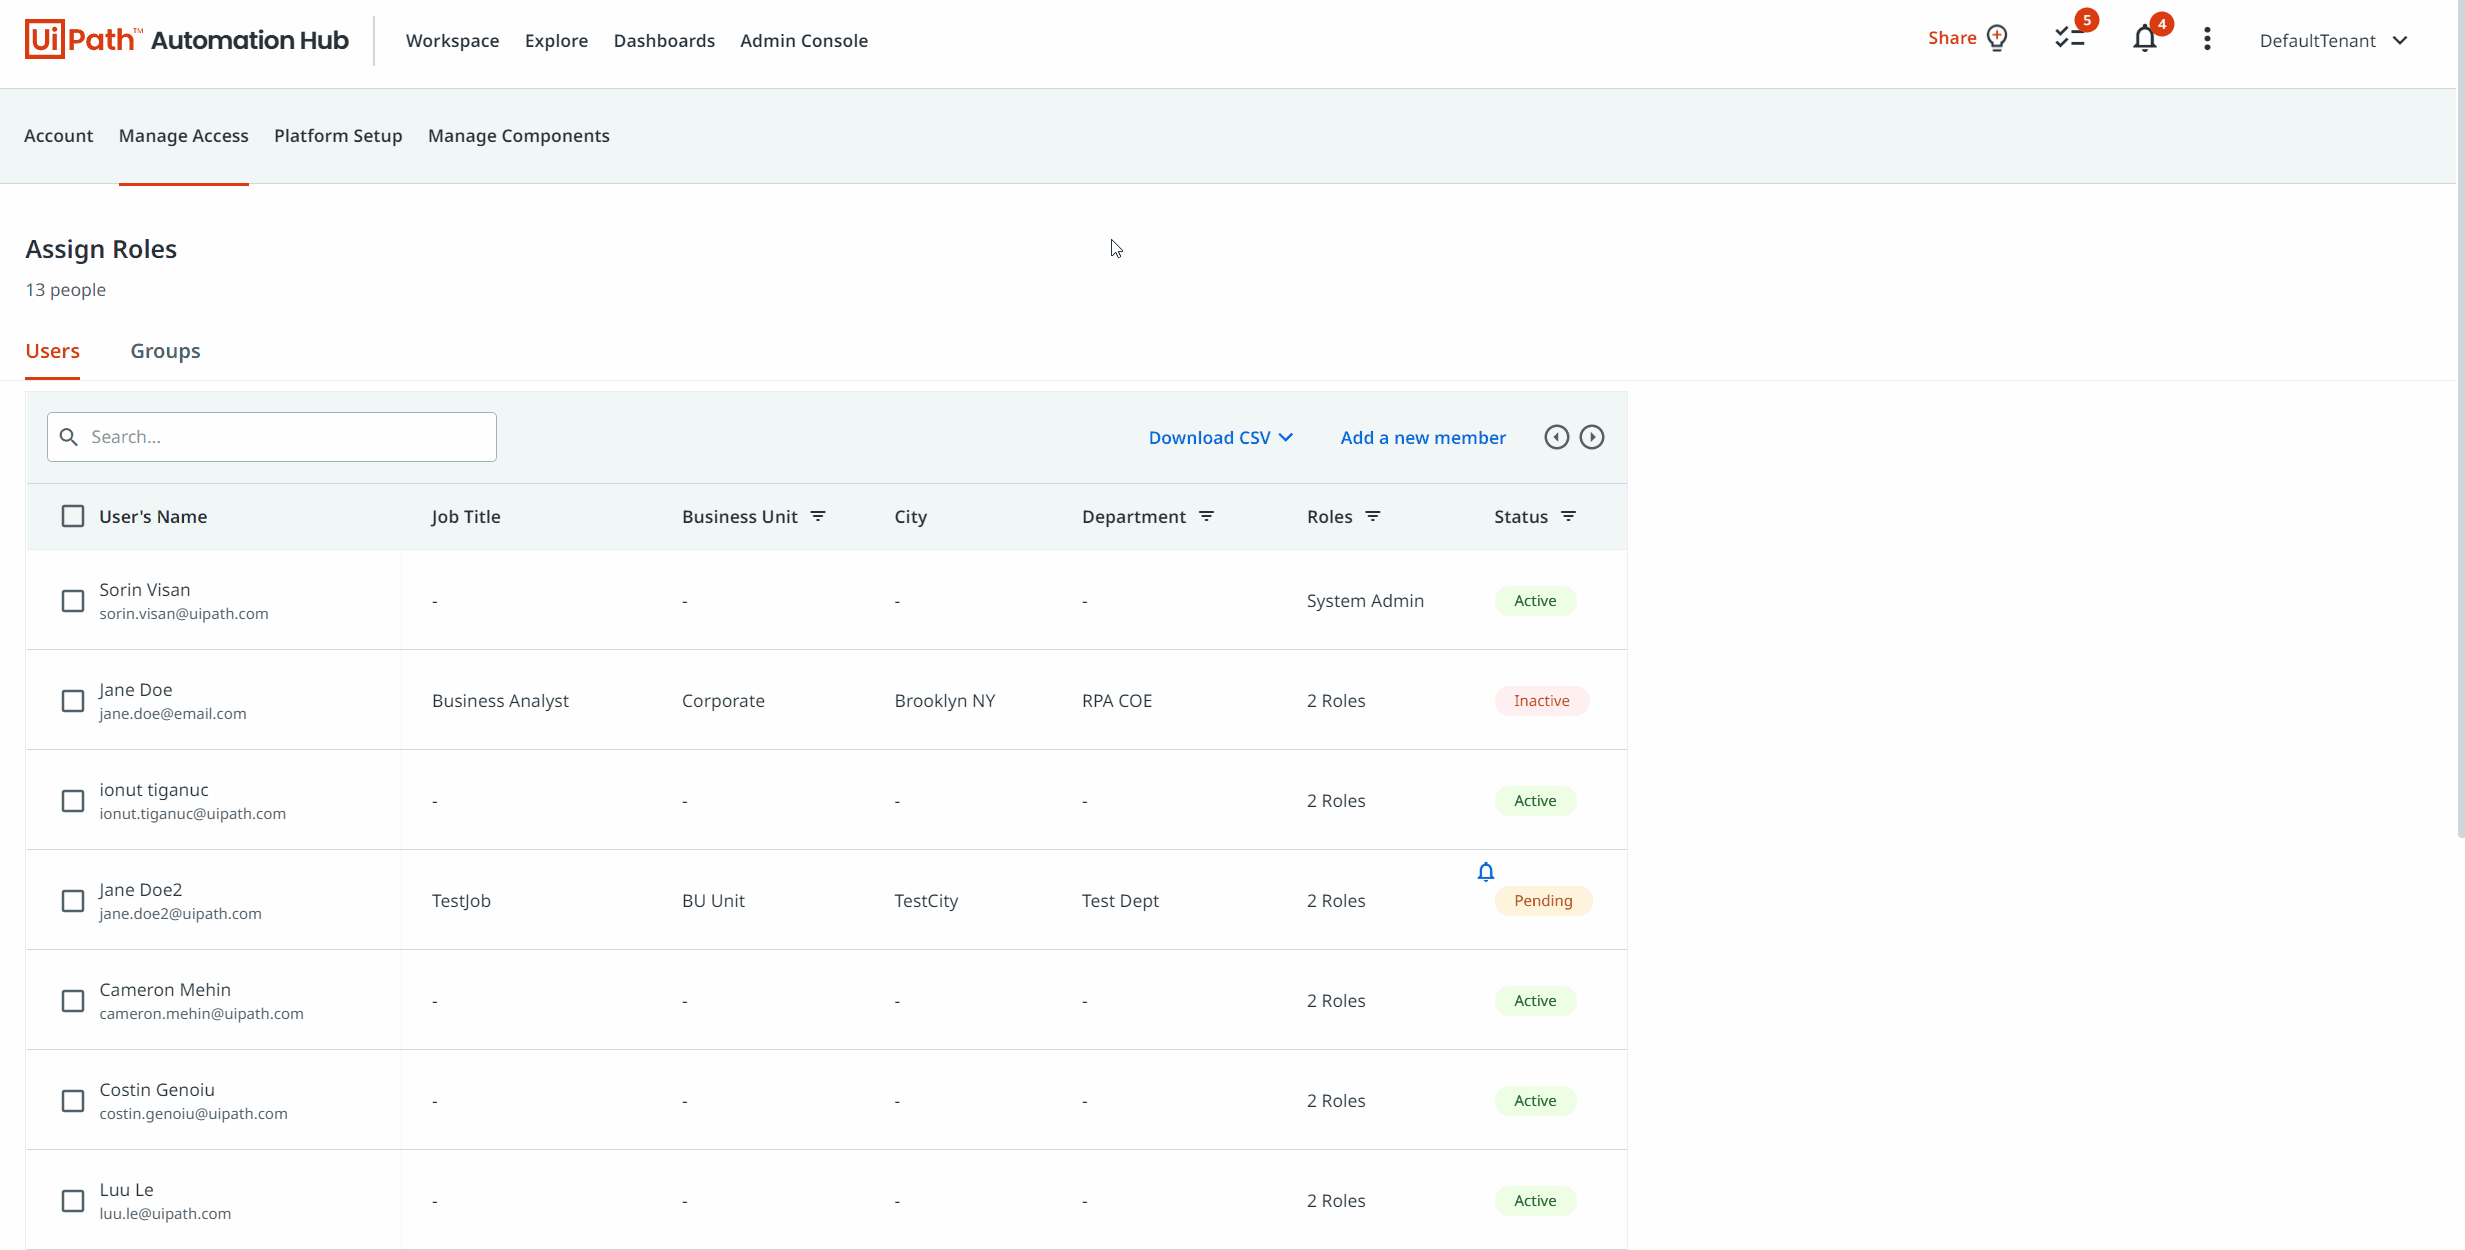
Task: Filter by Business Unit column
Action: coord(818,516)
